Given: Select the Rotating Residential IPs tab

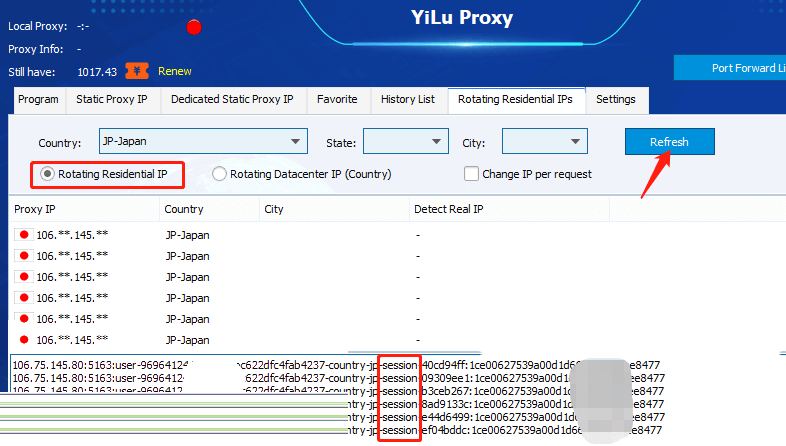Looking at the screenshot, I should pyautogui.click(x=515, y=99).
